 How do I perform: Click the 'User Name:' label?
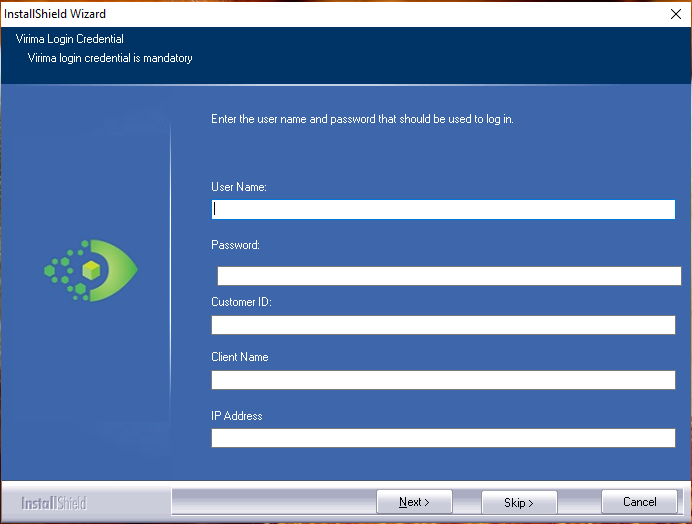point(238,187)
